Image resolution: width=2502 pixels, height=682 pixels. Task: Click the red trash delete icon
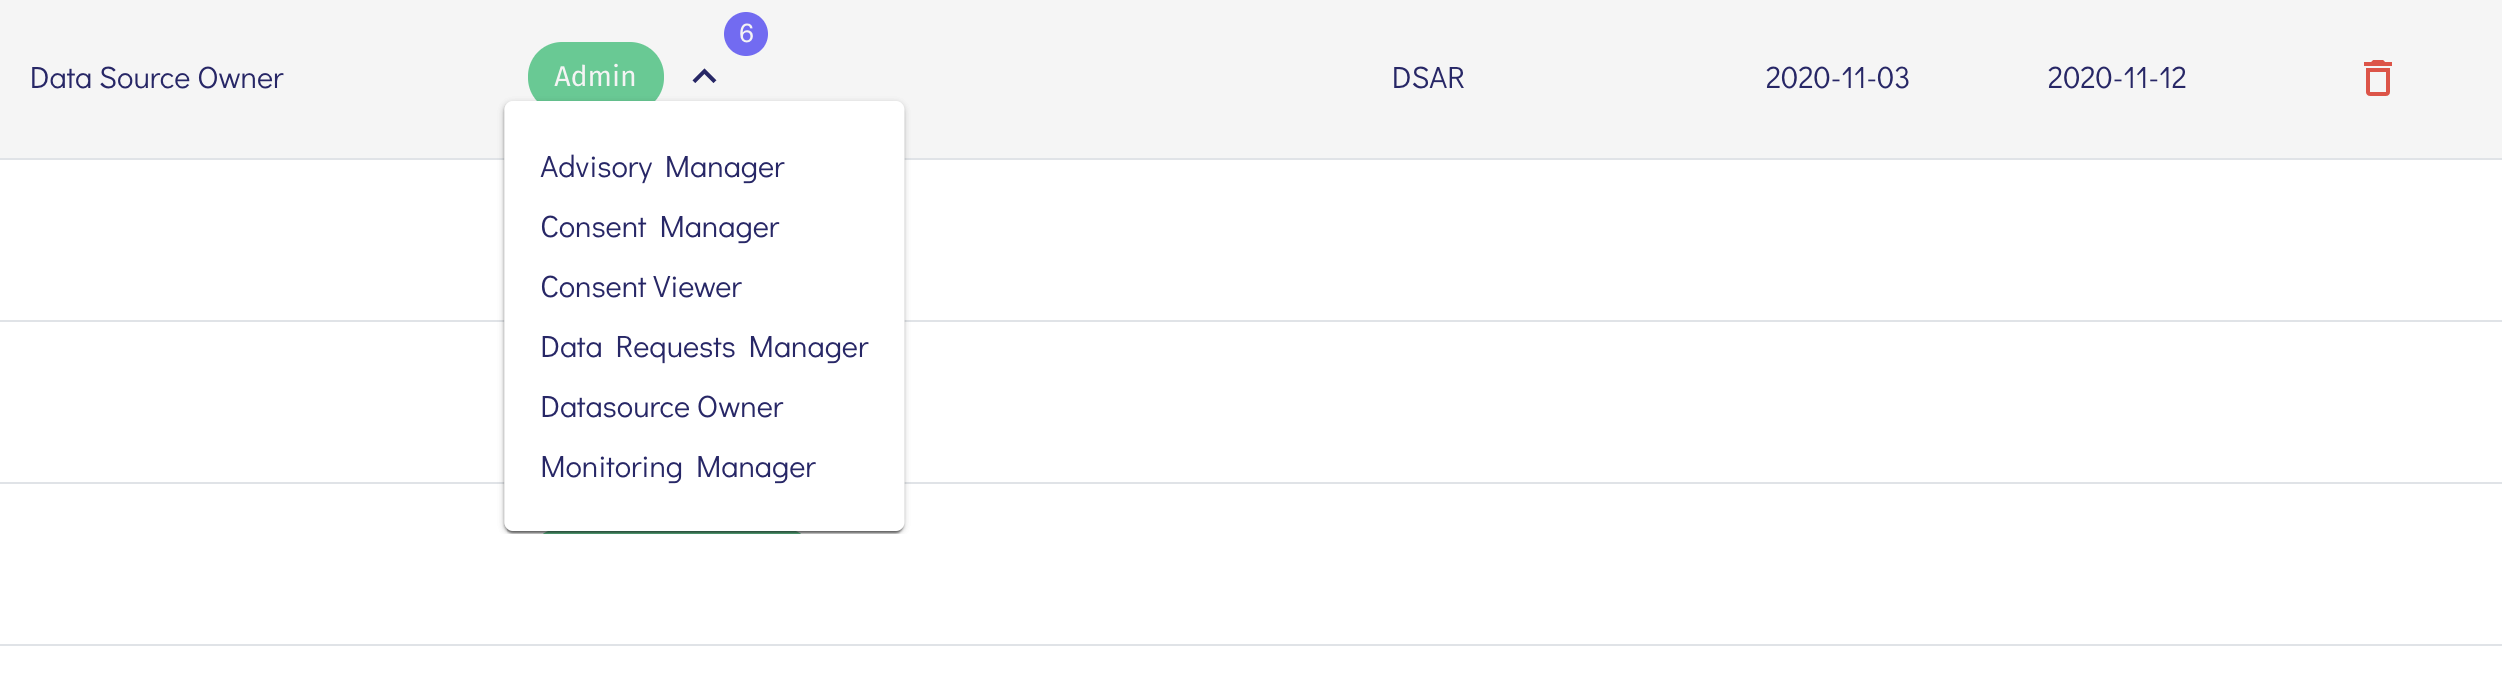(2377, 78)
